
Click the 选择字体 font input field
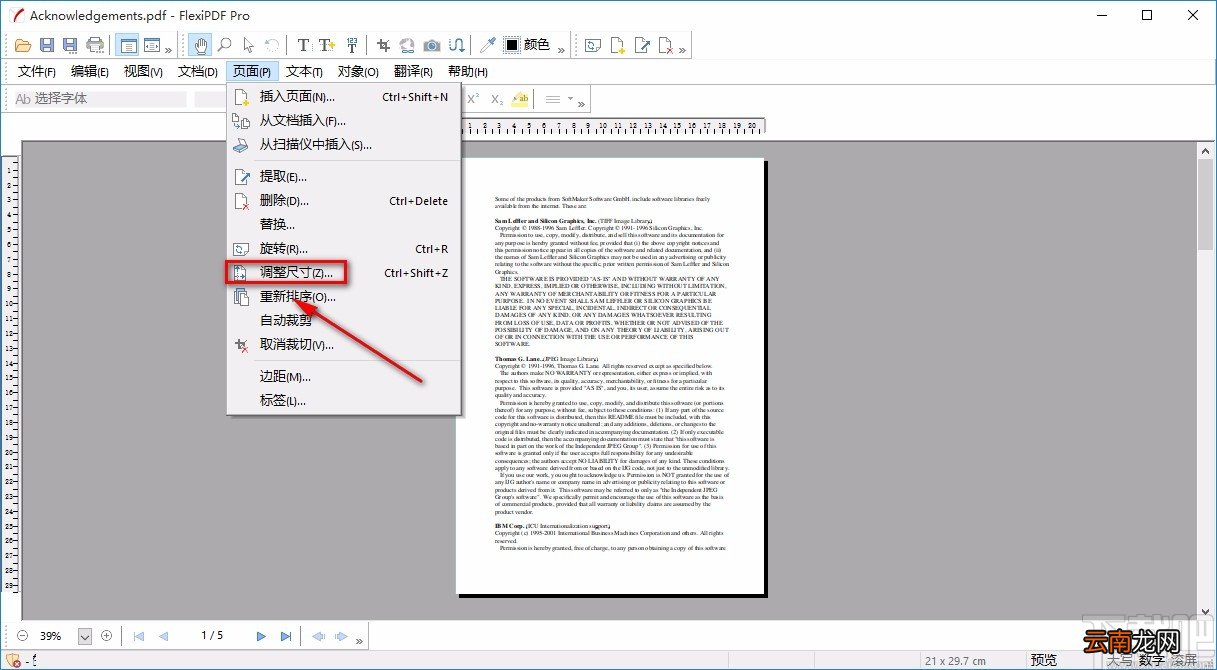pyautogui.click(x=98, y=99)
